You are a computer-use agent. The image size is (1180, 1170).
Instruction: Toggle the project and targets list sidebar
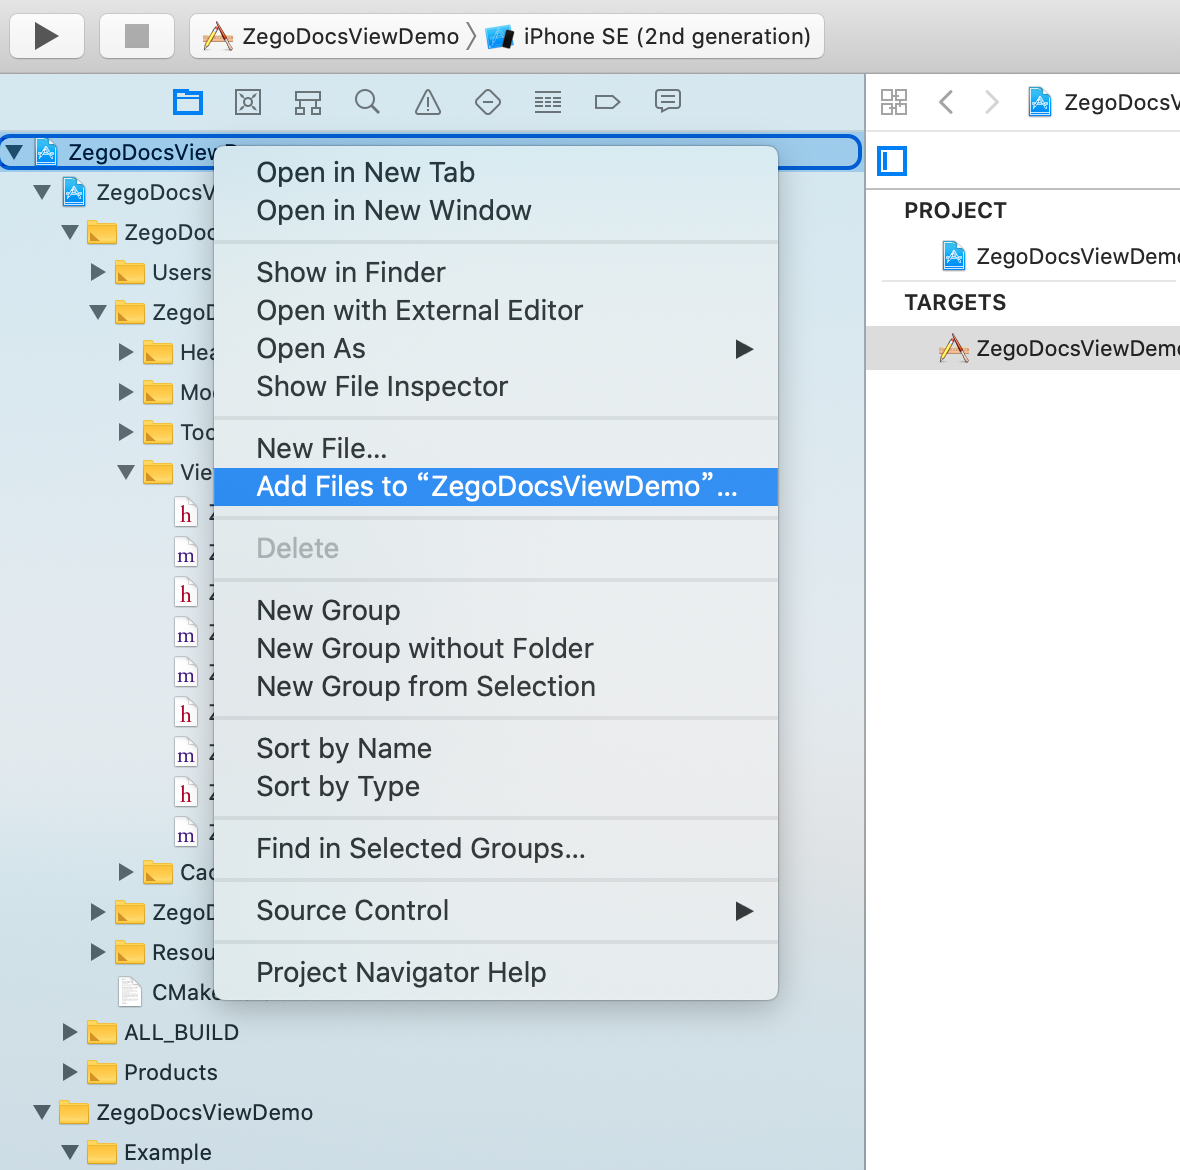(893, 161)
